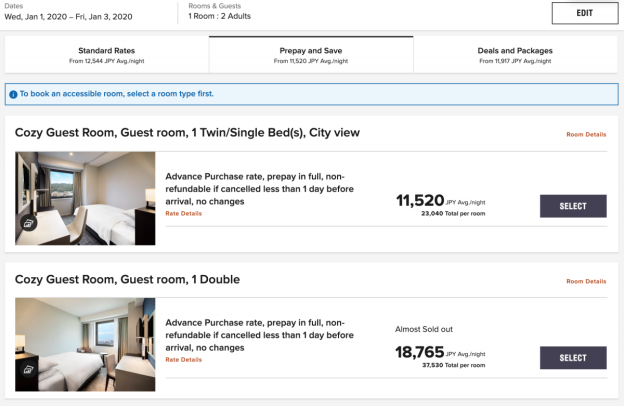Switch to the Standard Rates tab
Image resolution: width=624 pixels, height=406 pixels.
(x=107, y=55)
